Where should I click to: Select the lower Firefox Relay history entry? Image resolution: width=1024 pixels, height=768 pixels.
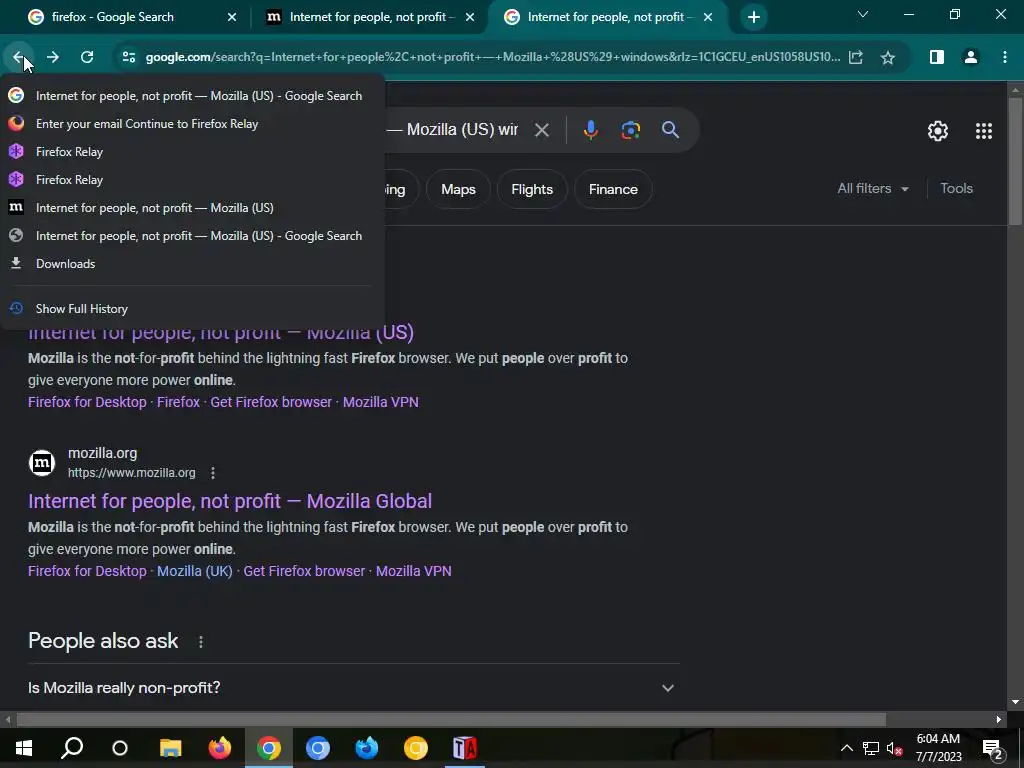tap(193, 180)
